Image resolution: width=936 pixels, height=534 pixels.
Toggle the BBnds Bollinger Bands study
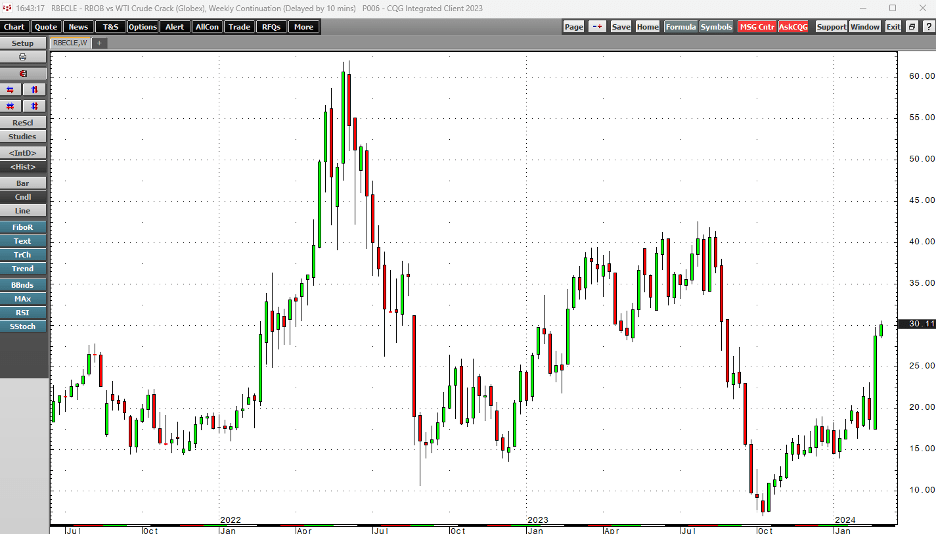click(23, 285)
